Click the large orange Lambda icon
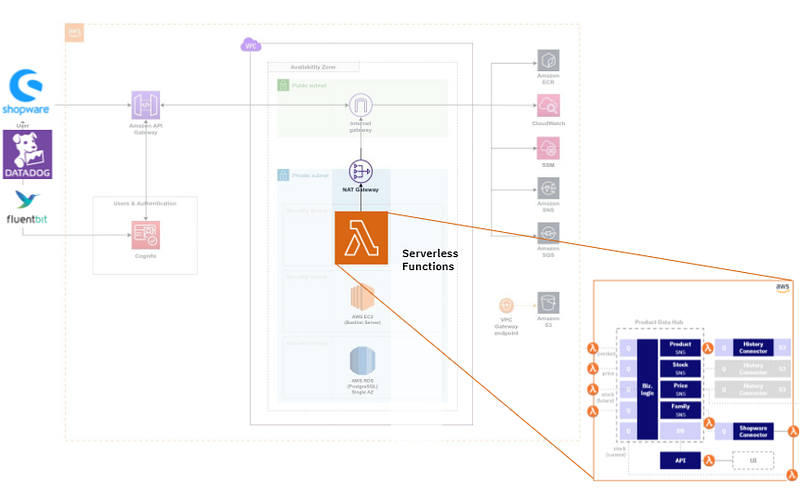800x492 pixels. [361, 238]
